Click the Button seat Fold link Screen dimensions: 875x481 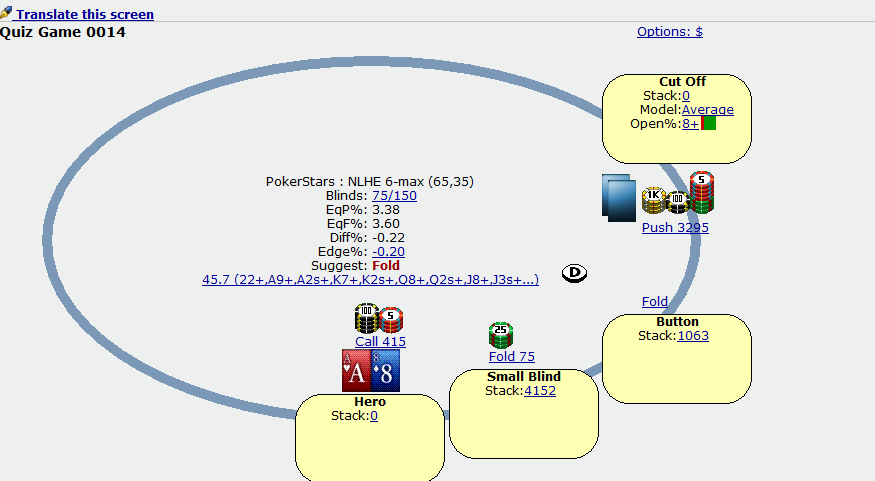tap(655, 302)
